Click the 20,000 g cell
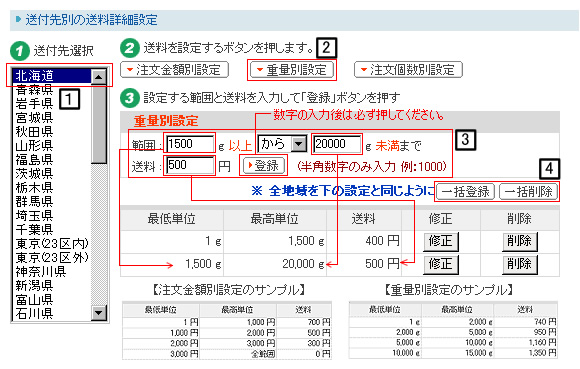Image resolution: width=580 pixels, height=369 pixels. [x=275, y=264]
